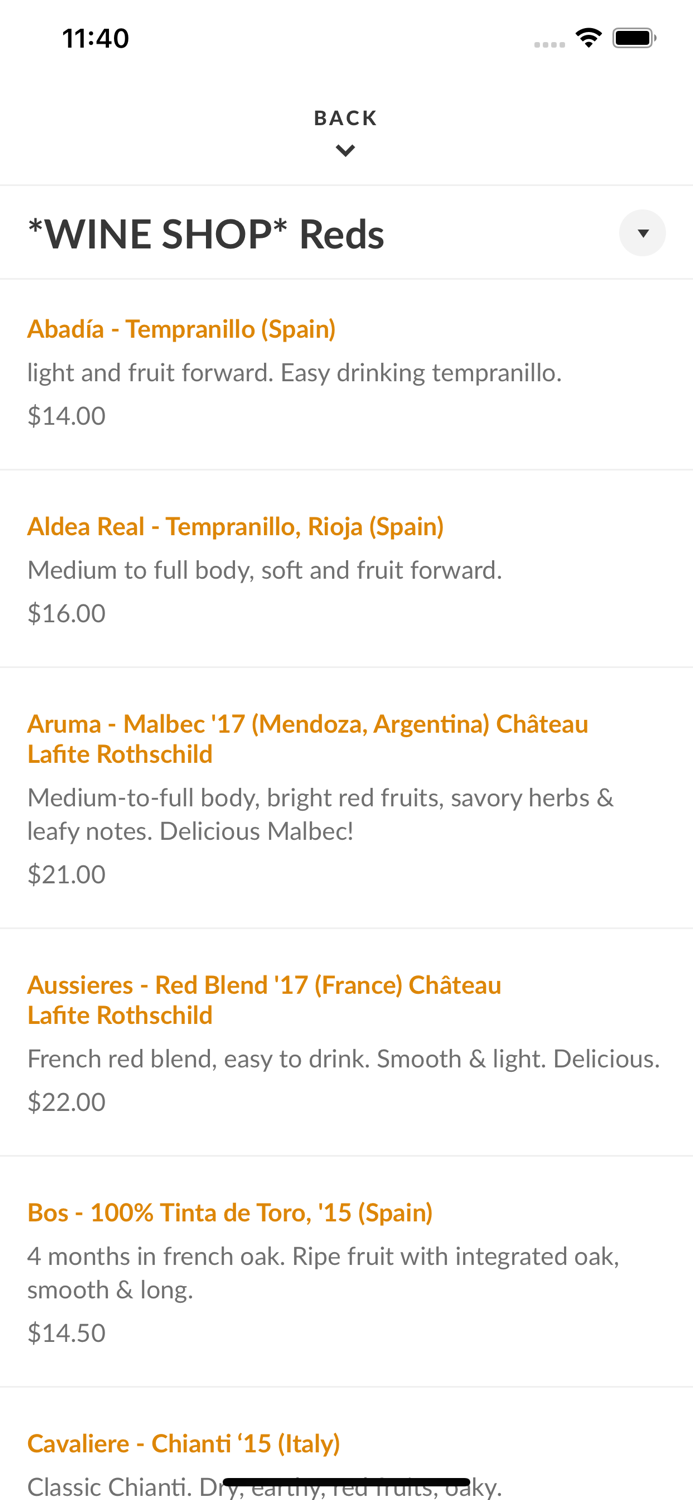Tap the home indicator bar at screen bottom
This screenshot has height=1500, width=693.
346,1481
